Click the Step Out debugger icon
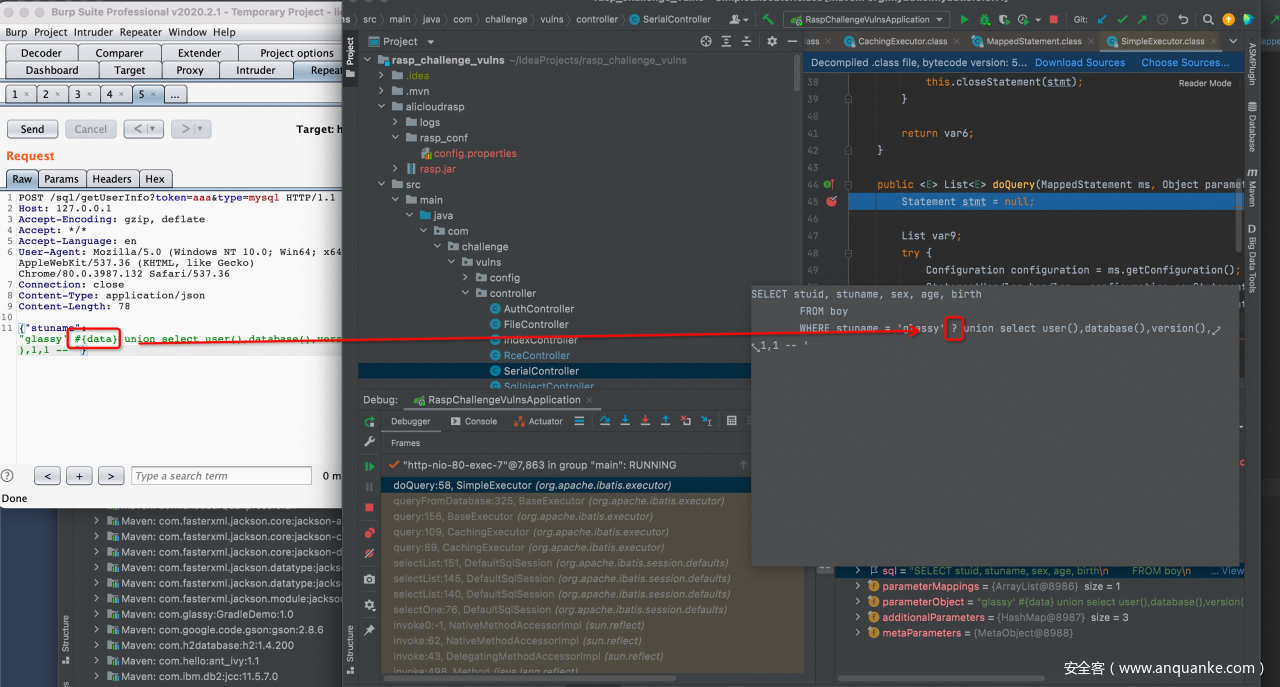The width and height of the screenshot is (1280, 687). click(666, 421)
